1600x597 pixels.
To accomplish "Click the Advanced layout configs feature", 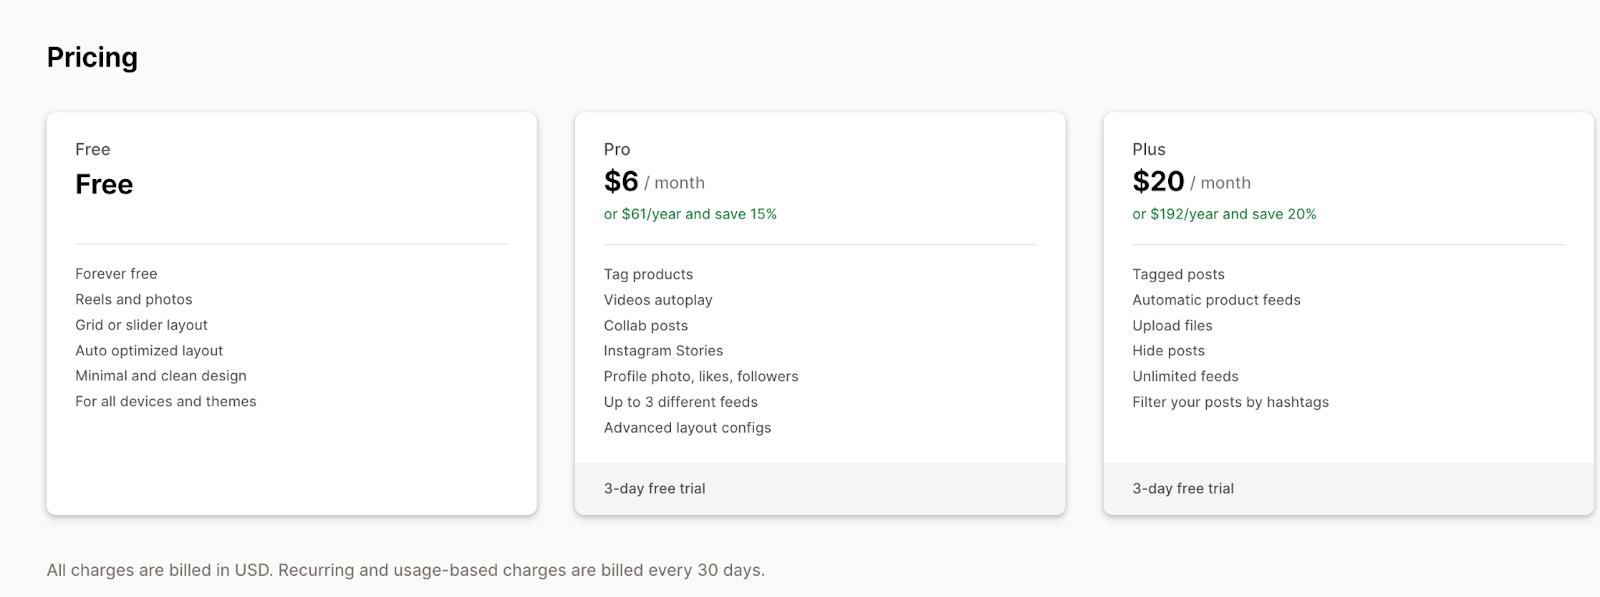I will pyautogui.click(x=687, y=428).
